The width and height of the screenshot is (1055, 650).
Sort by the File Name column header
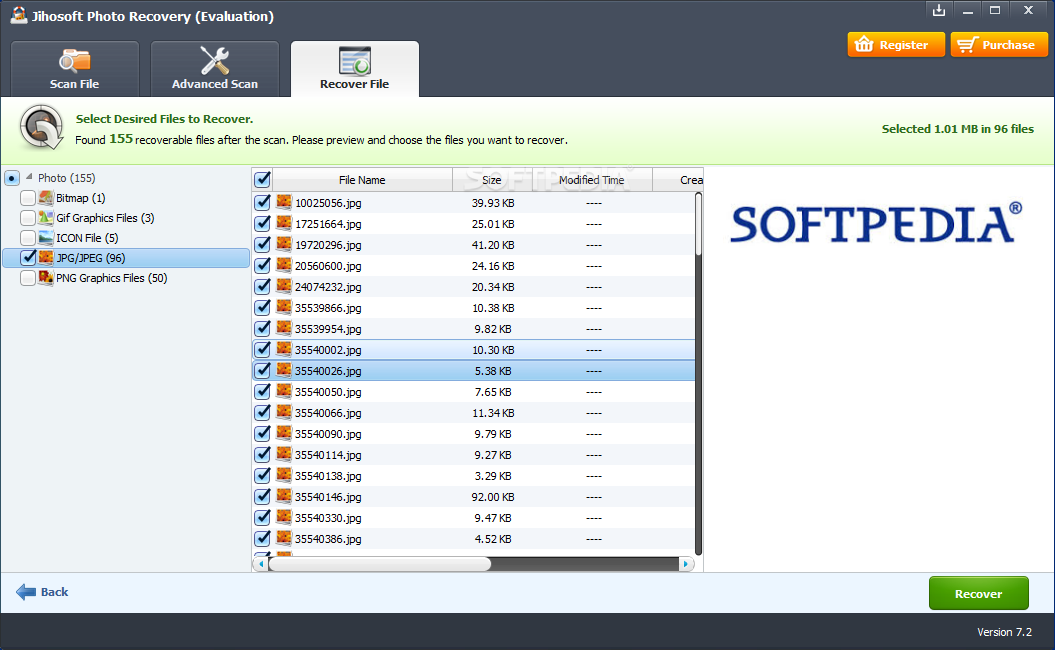(362, 180)
